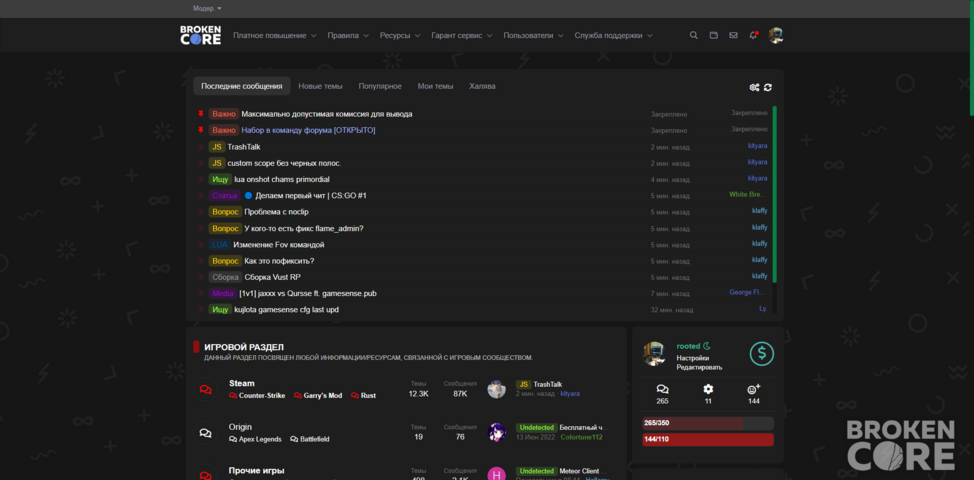Open the feed settings gears icon

(754, 88)
